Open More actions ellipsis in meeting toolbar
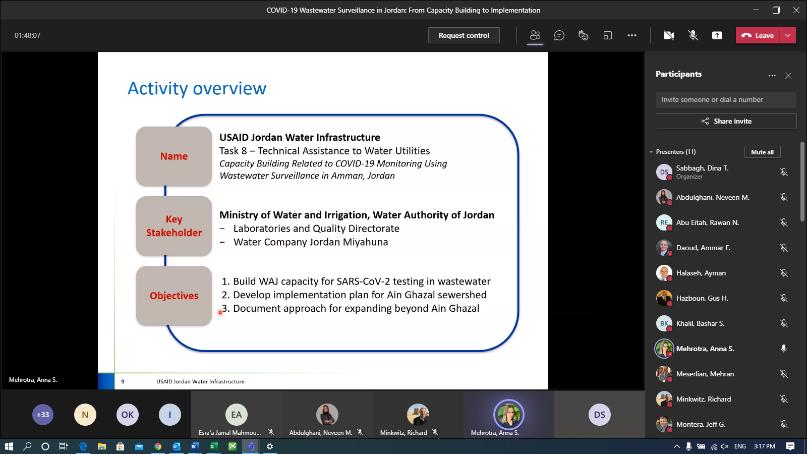 click(631, 35)
